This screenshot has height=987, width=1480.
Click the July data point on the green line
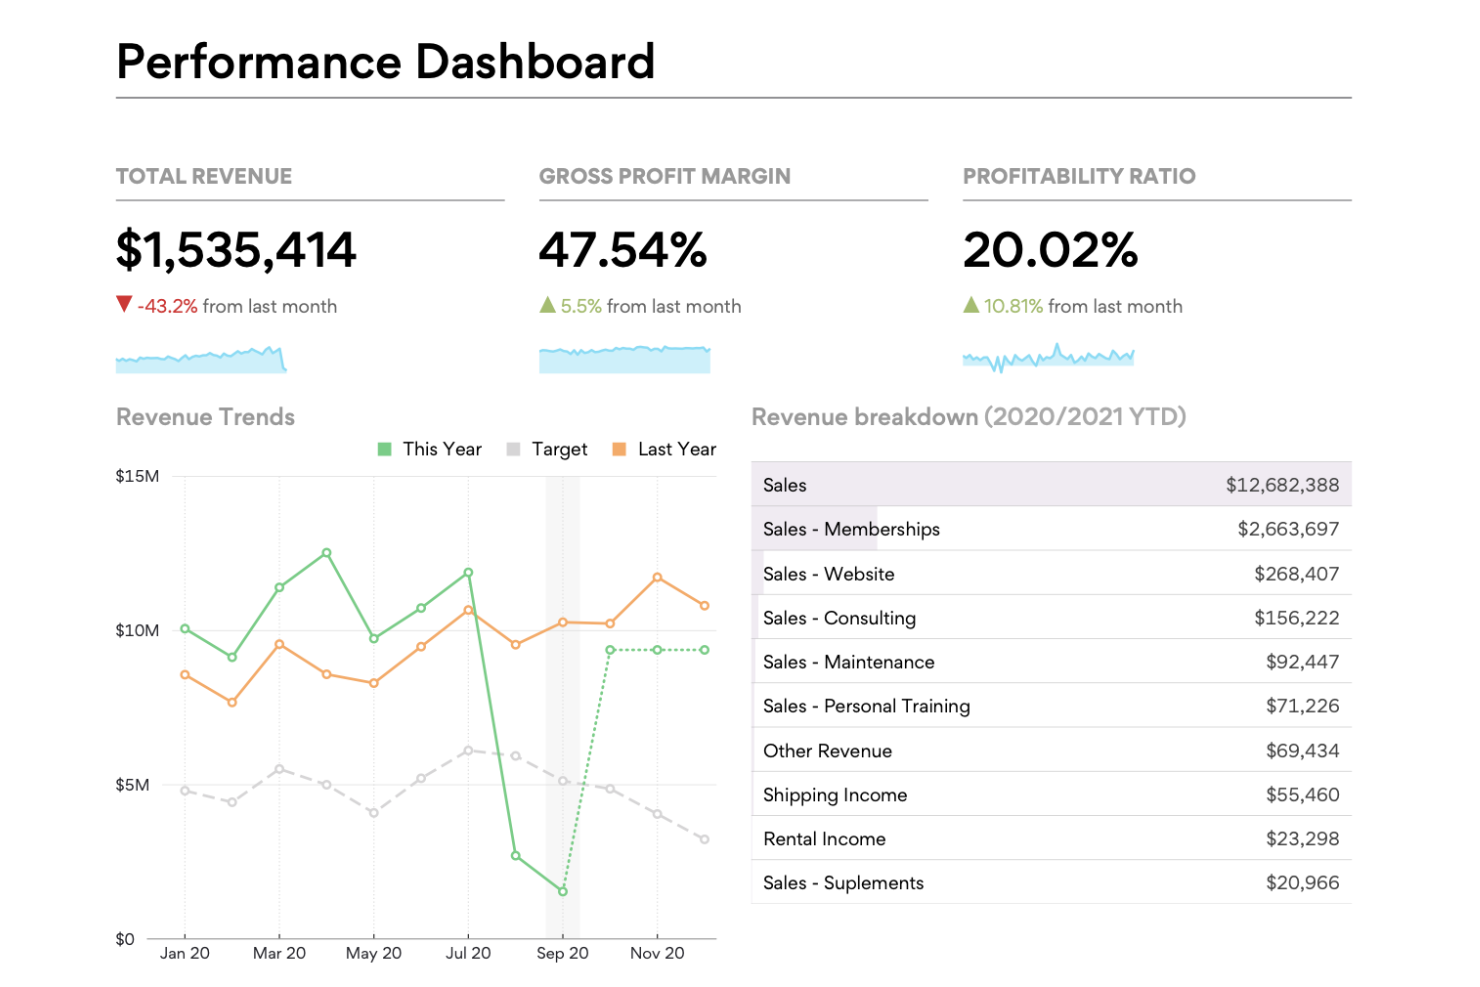pyautogui.click(x=468, y=572)
